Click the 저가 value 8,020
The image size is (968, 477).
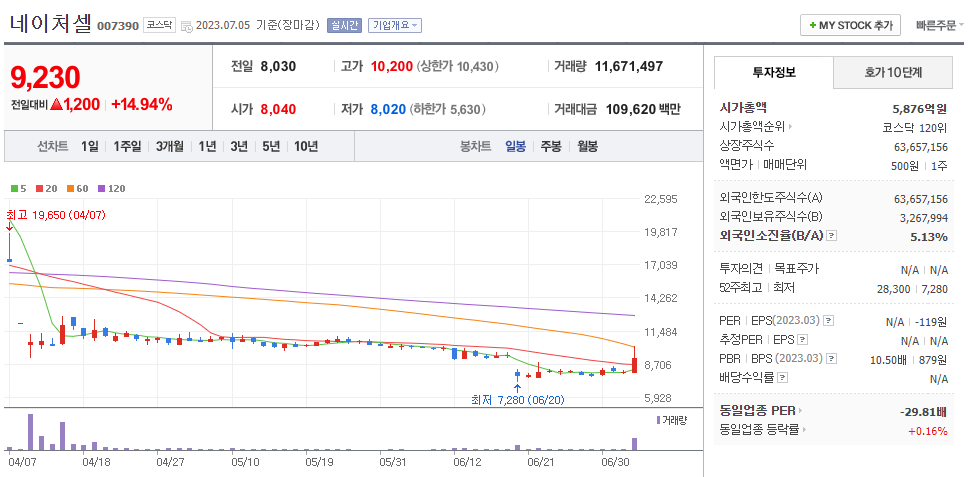coord(388,110)
